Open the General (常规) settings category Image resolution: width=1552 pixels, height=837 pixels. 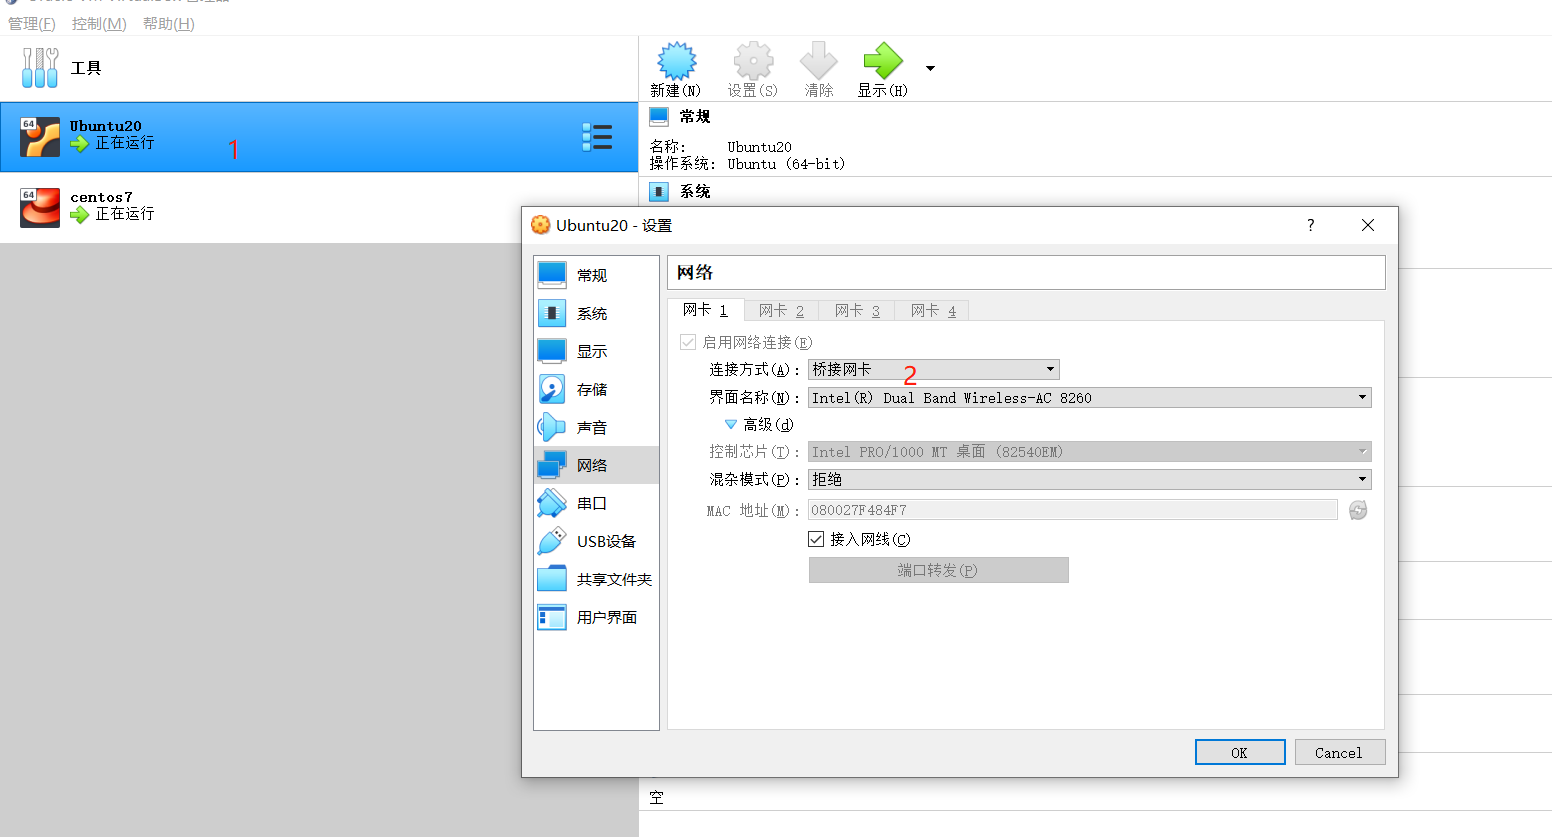coord(596,275)
